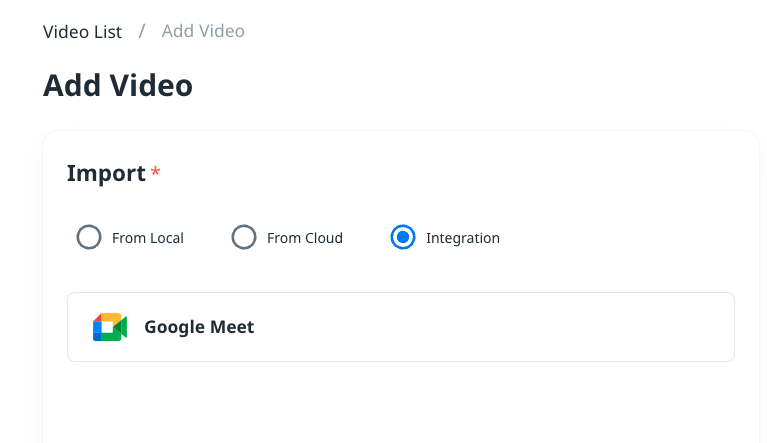Click the empty circle beside From Cloud

pos(244,238)
